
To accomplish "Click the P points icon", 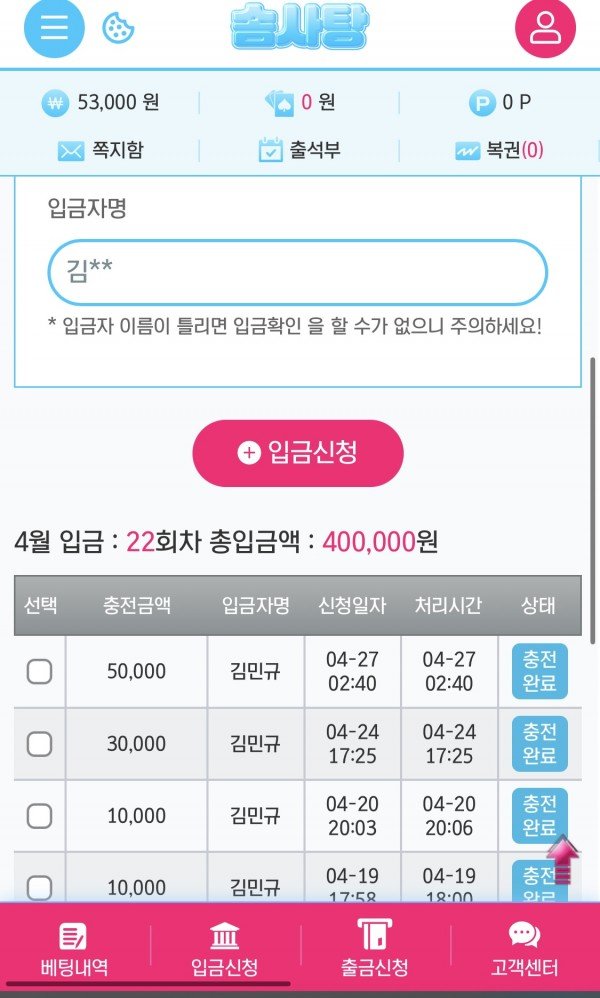I will point(483,102).
